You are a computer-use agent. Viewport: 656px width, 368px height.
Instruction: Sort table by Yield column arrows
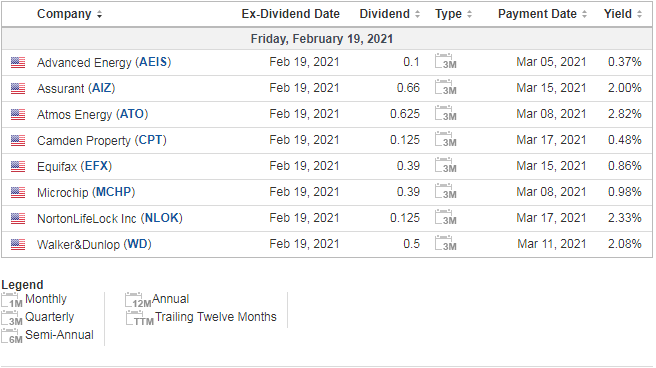(639, 15)
